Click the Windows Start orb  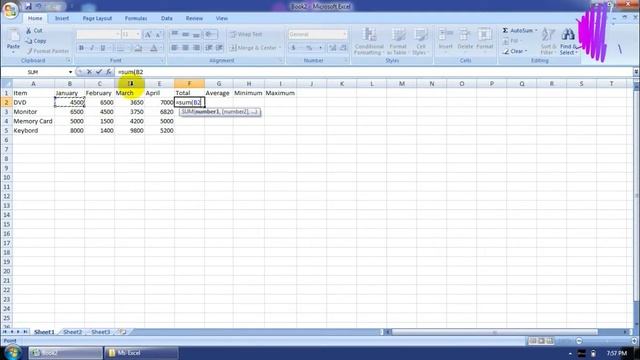point(12,352)
